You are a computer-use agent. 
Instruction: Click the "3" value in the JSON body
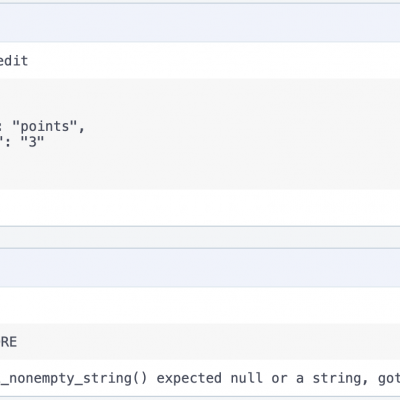click(x=32, y=142)
